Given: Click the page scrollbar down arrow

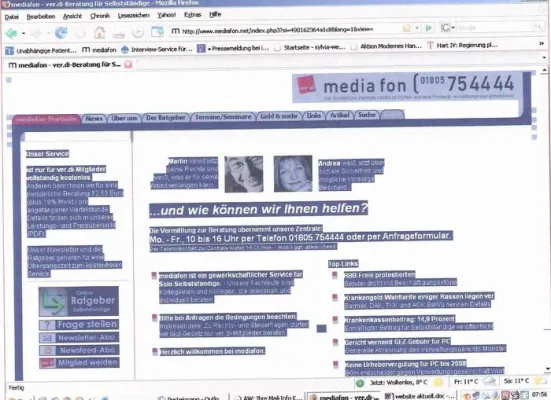Looking at the screenshot, I should click(x=547, y=368).
